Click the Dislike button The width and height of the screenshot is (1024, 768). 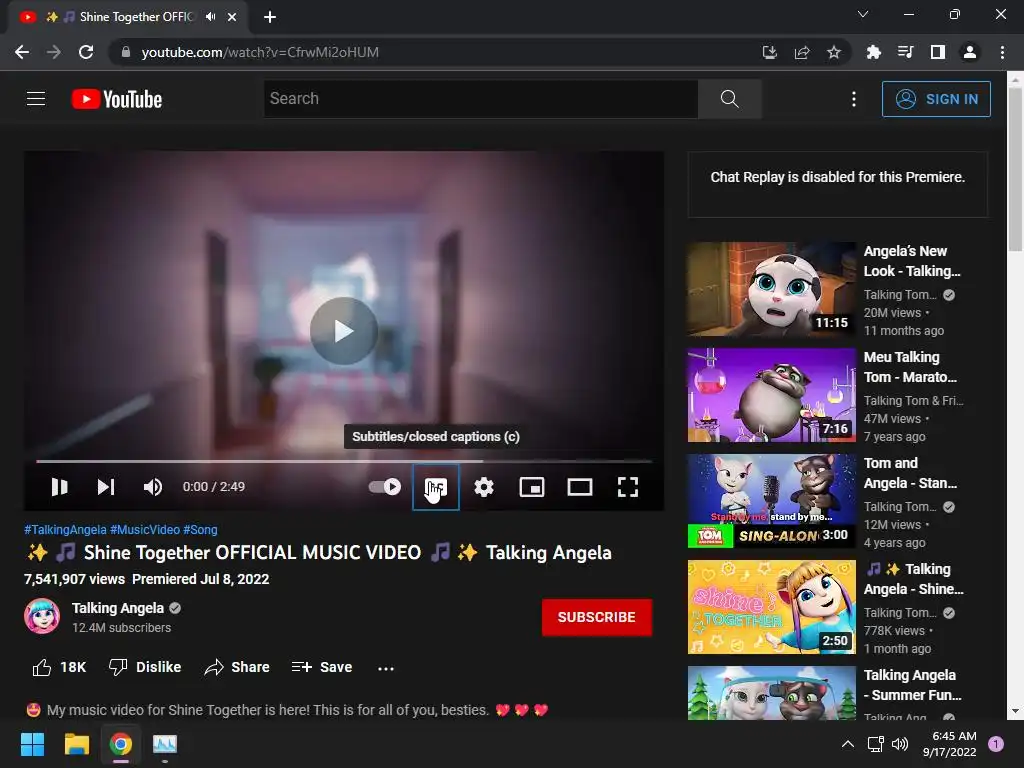tap(145, 667)
